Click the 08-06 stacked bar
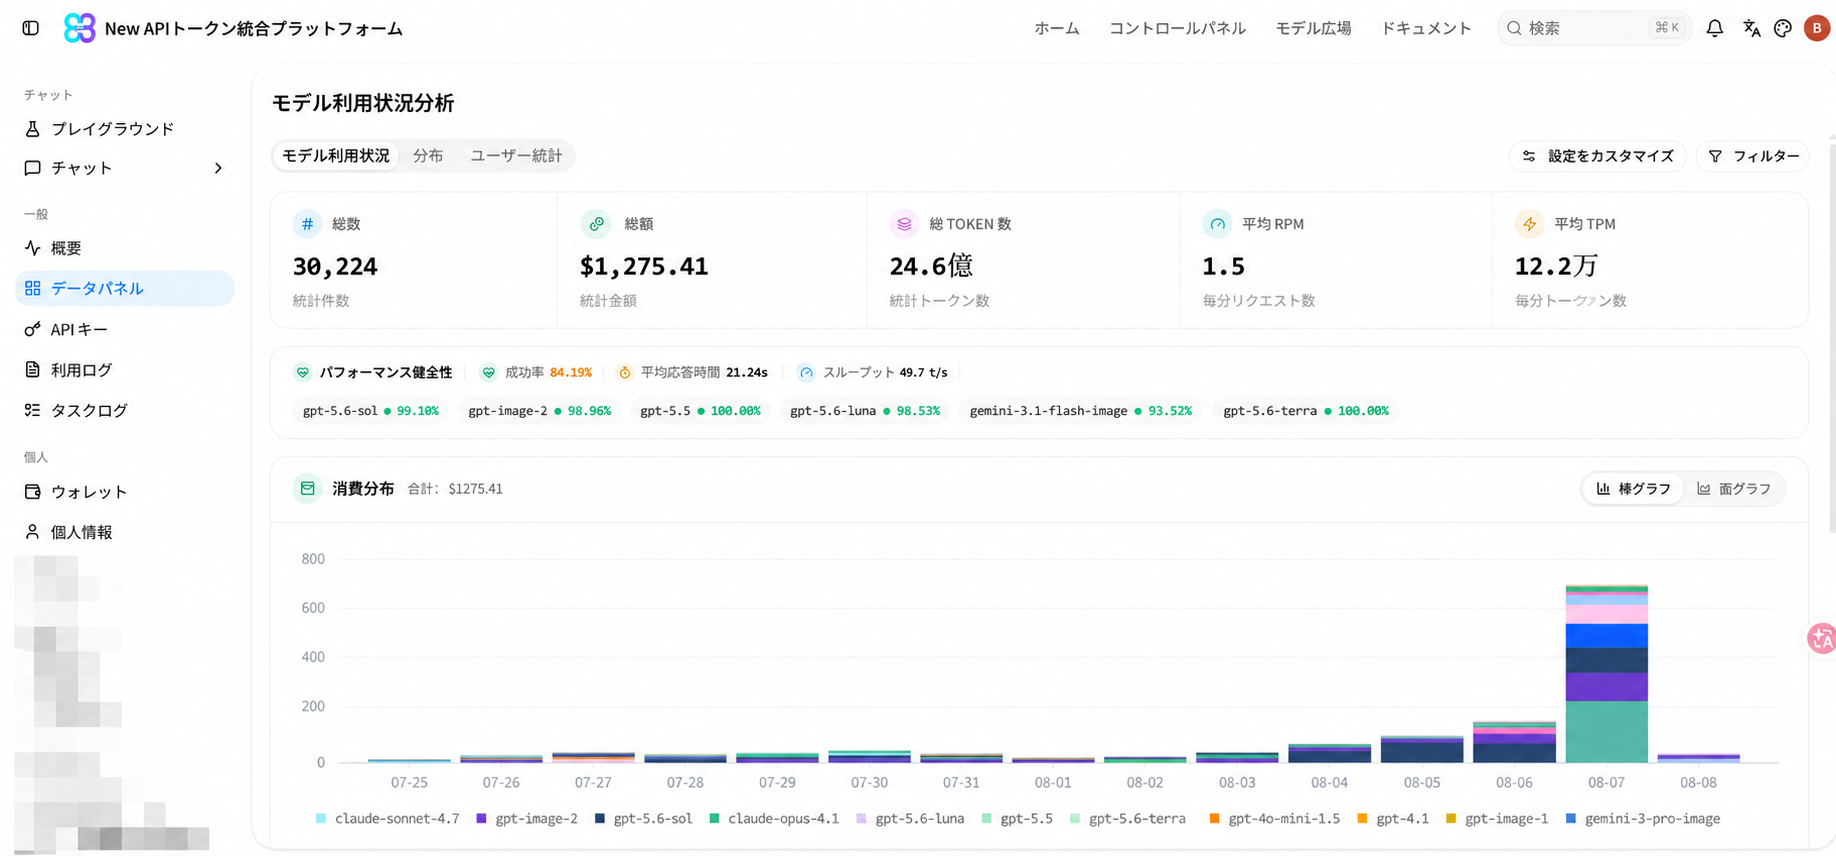1836x856 pixels. click(1514, 742)
